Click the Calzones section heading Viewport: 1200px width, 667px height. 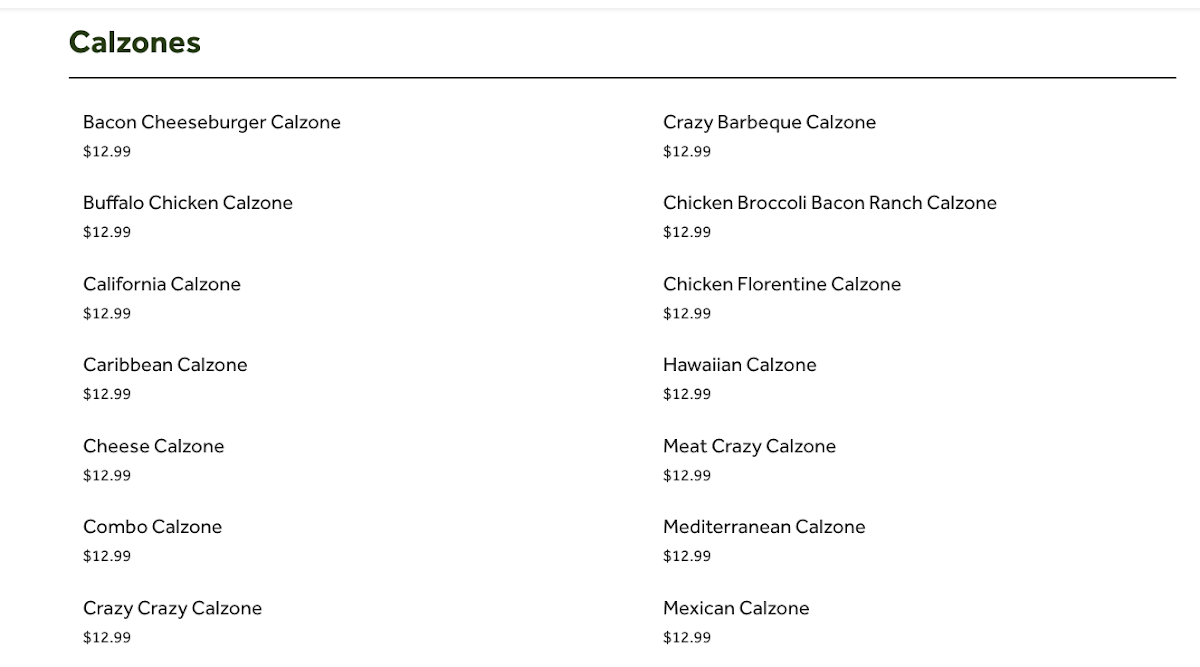click(135, 42)
